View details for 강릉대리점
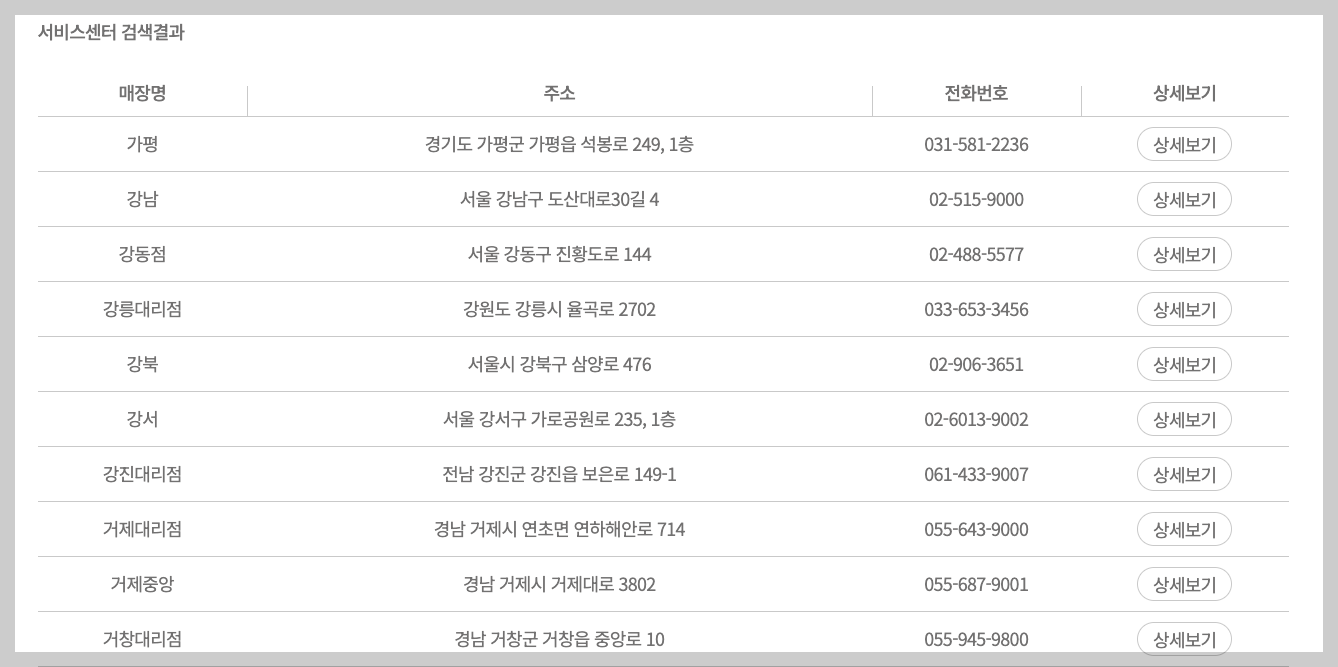 (x=1184, y=309)
